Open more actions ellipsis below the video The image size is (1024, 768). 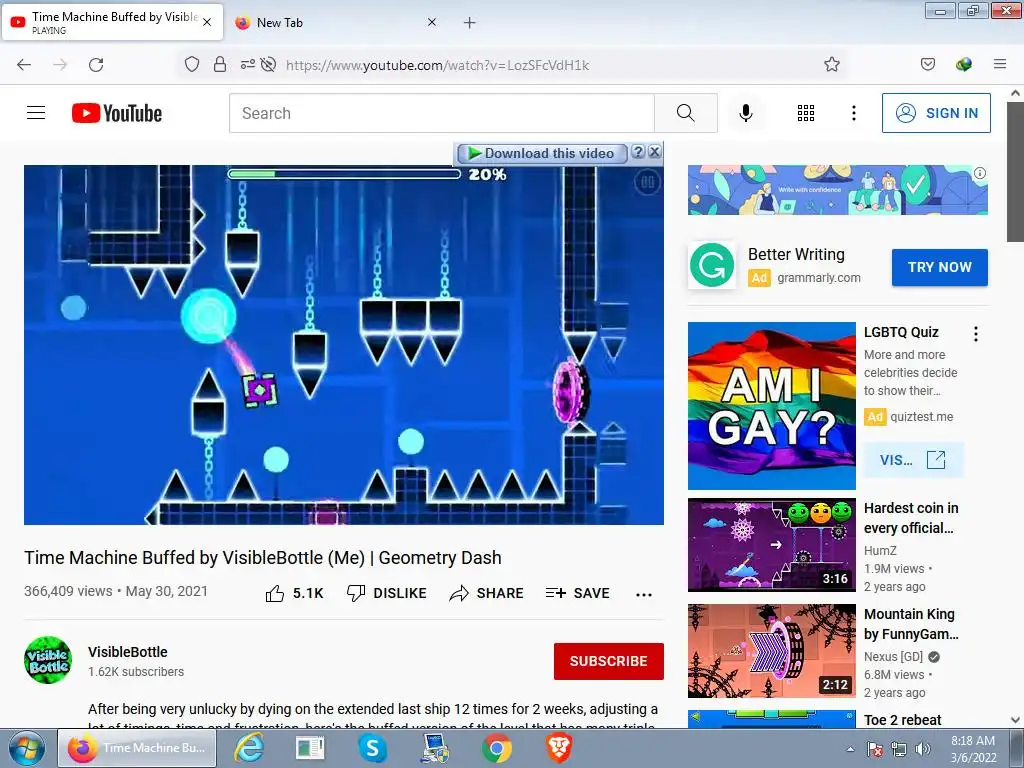644,594
